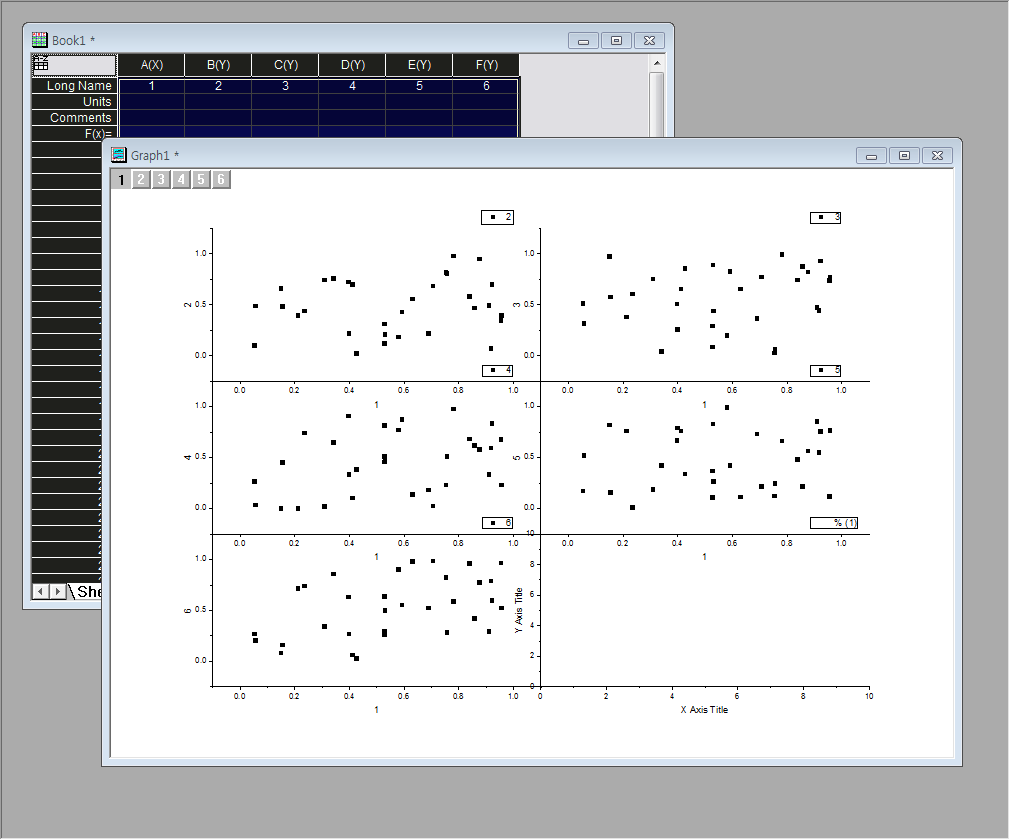Go to next sheet tab arrow in Book1

(57, 591)
